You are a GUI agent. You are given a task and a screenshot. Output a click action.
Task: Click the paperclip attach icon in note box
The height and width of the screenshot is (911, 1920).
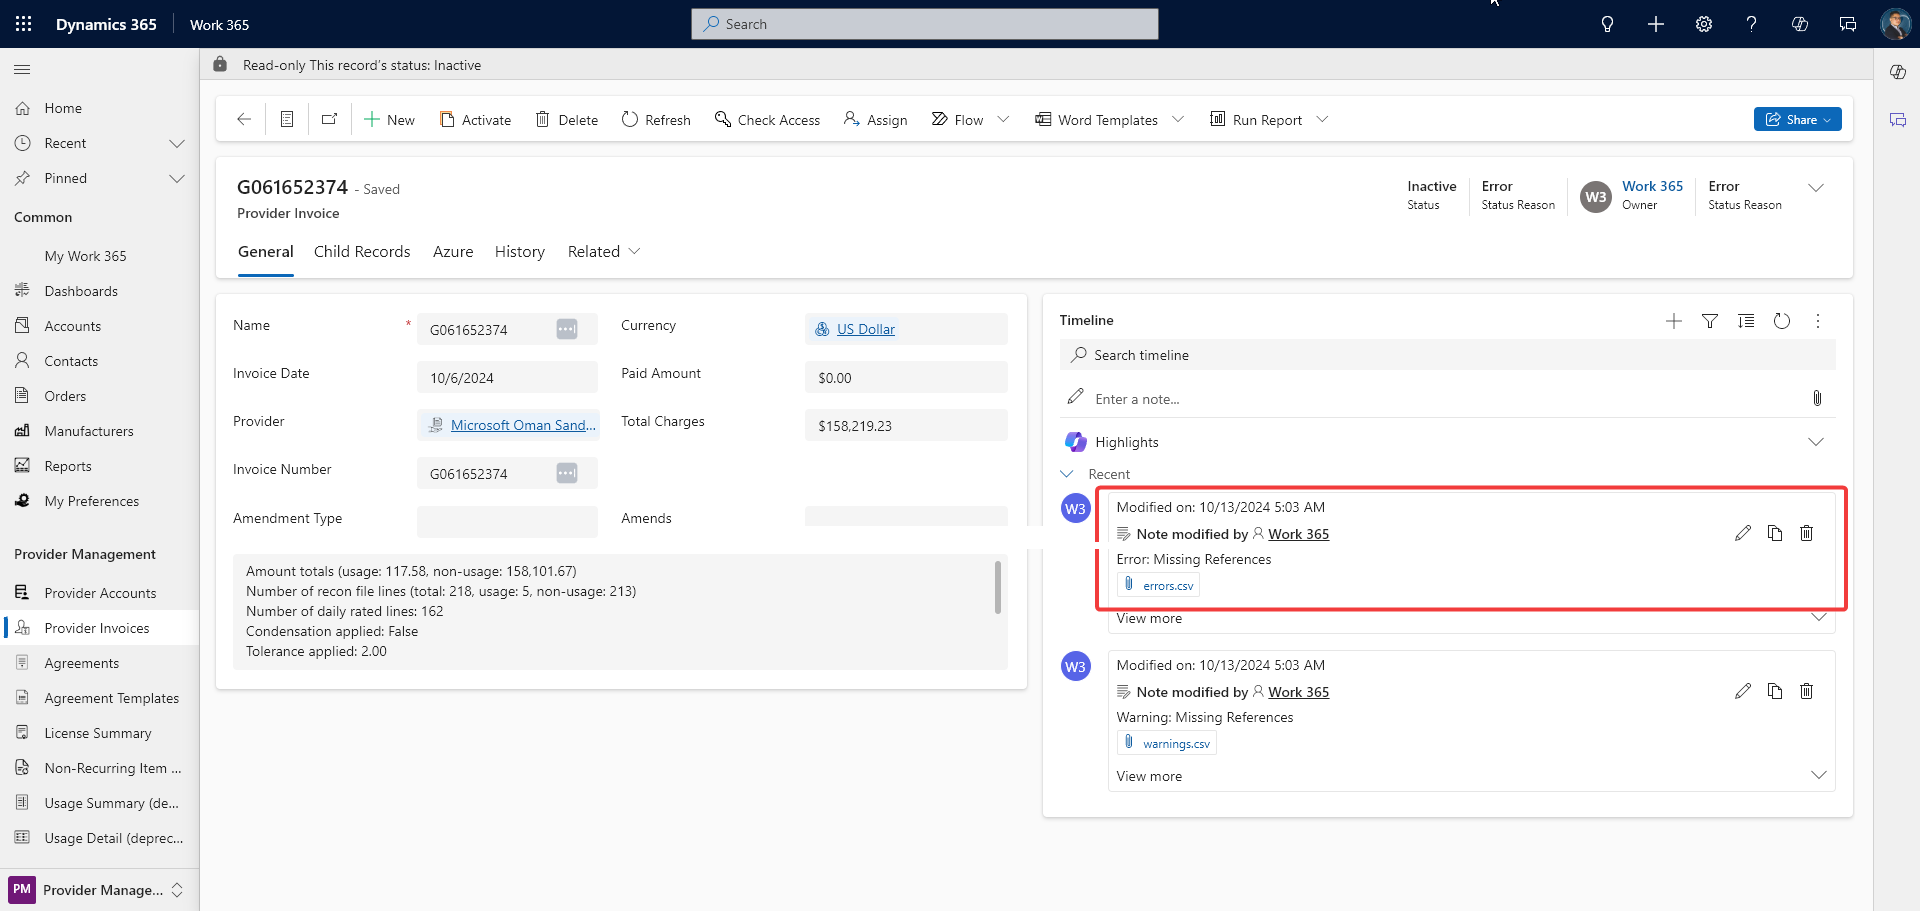(x=1817, y=398)
